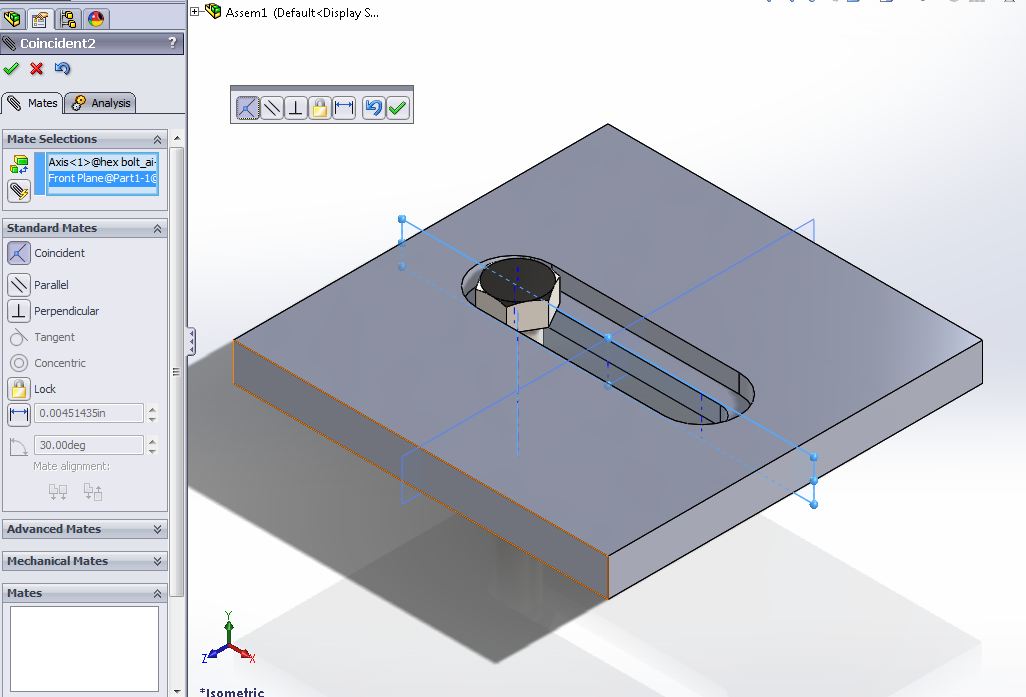Choose Coincident in the pop-up mate toolbar
The image size is (1026, 697).
[x=247, y=107]
